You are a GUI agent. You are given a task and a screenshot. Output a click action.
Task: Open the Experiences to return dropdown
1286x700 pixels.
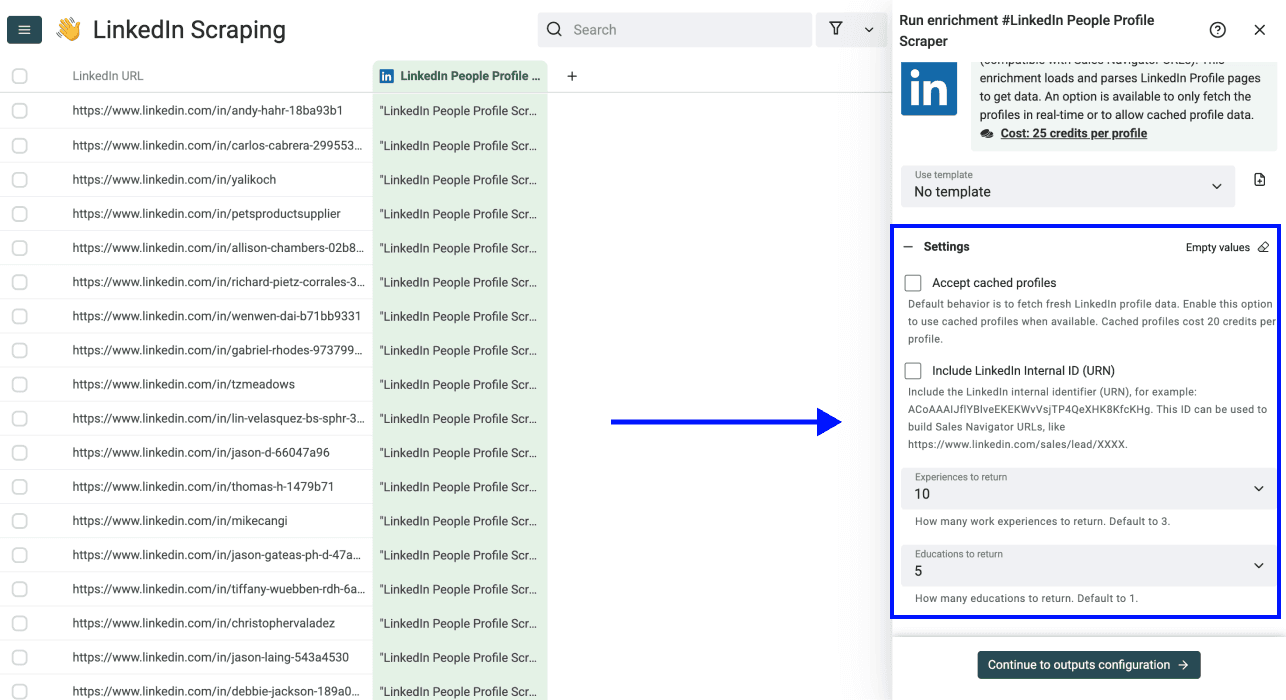click(x=1260, y=489)
